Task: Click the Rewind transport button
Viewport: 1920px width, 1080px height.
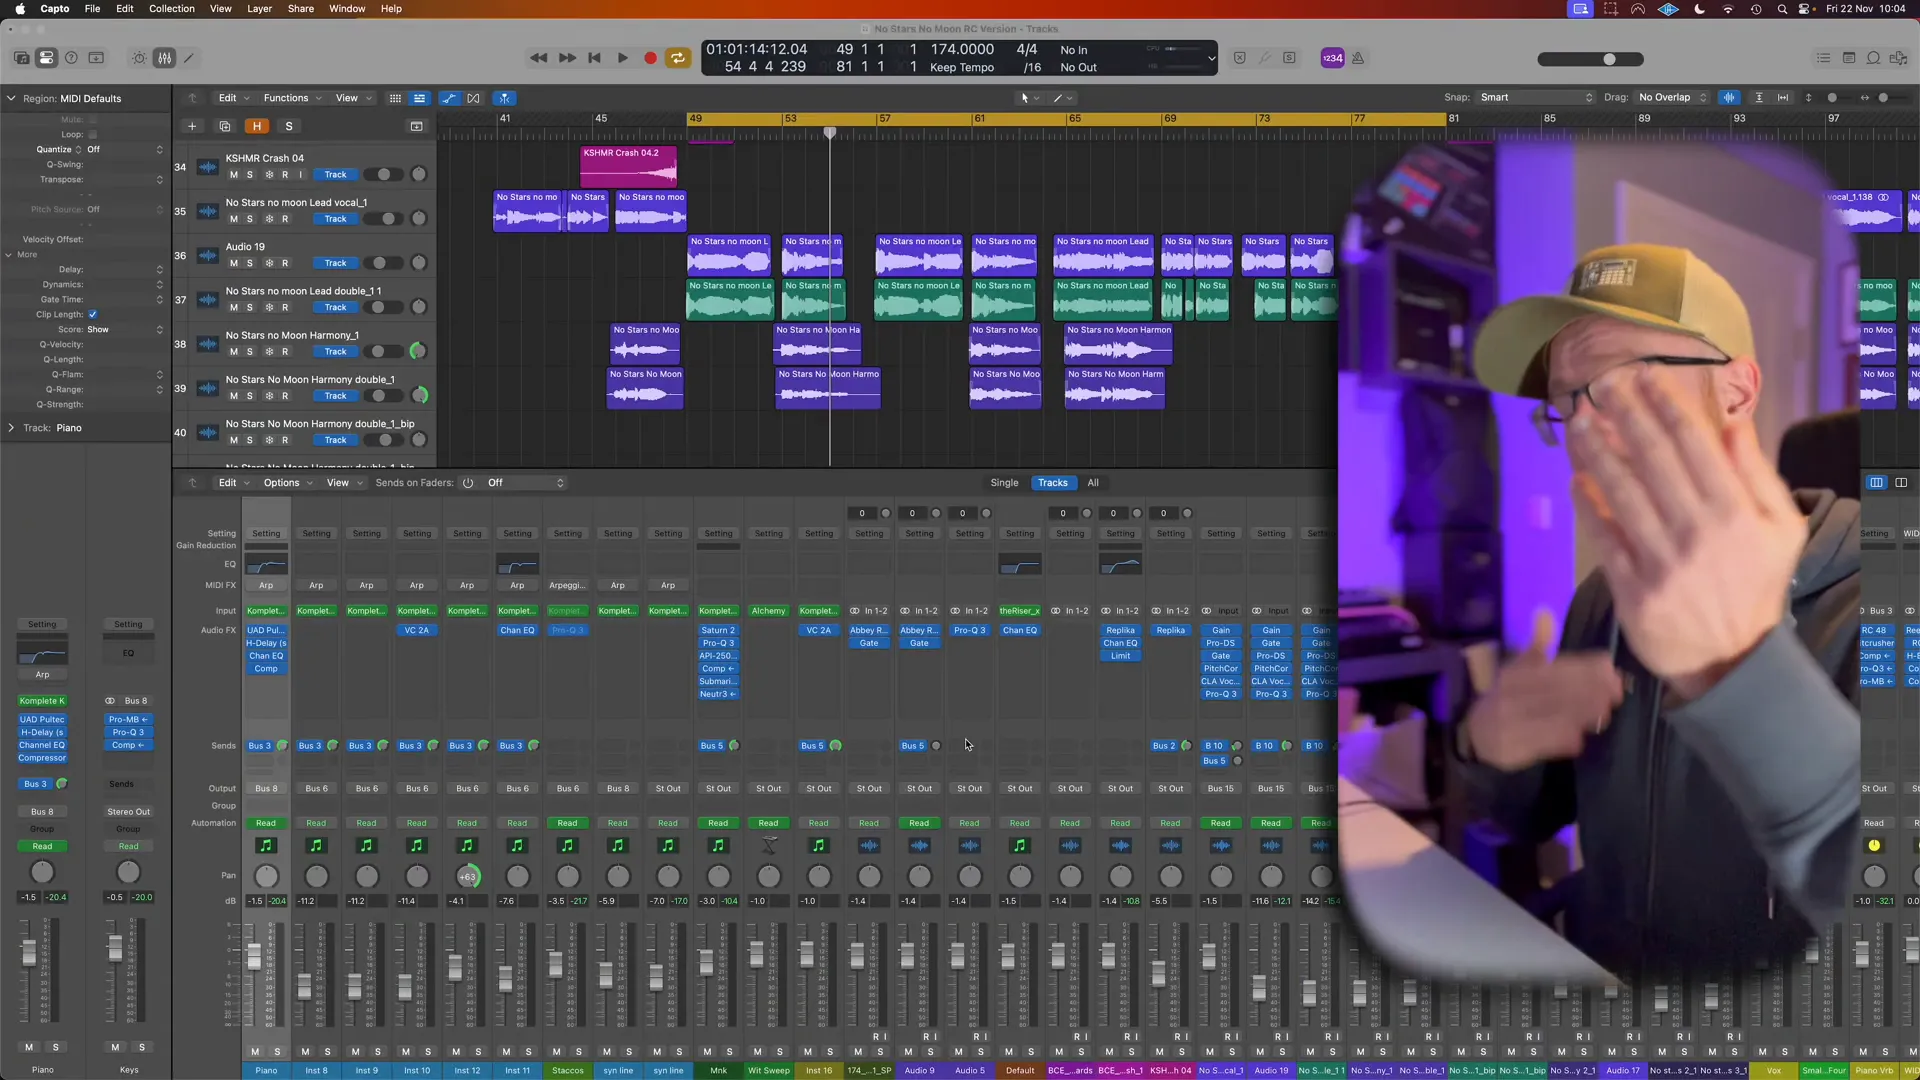Action: click(538, 58)
